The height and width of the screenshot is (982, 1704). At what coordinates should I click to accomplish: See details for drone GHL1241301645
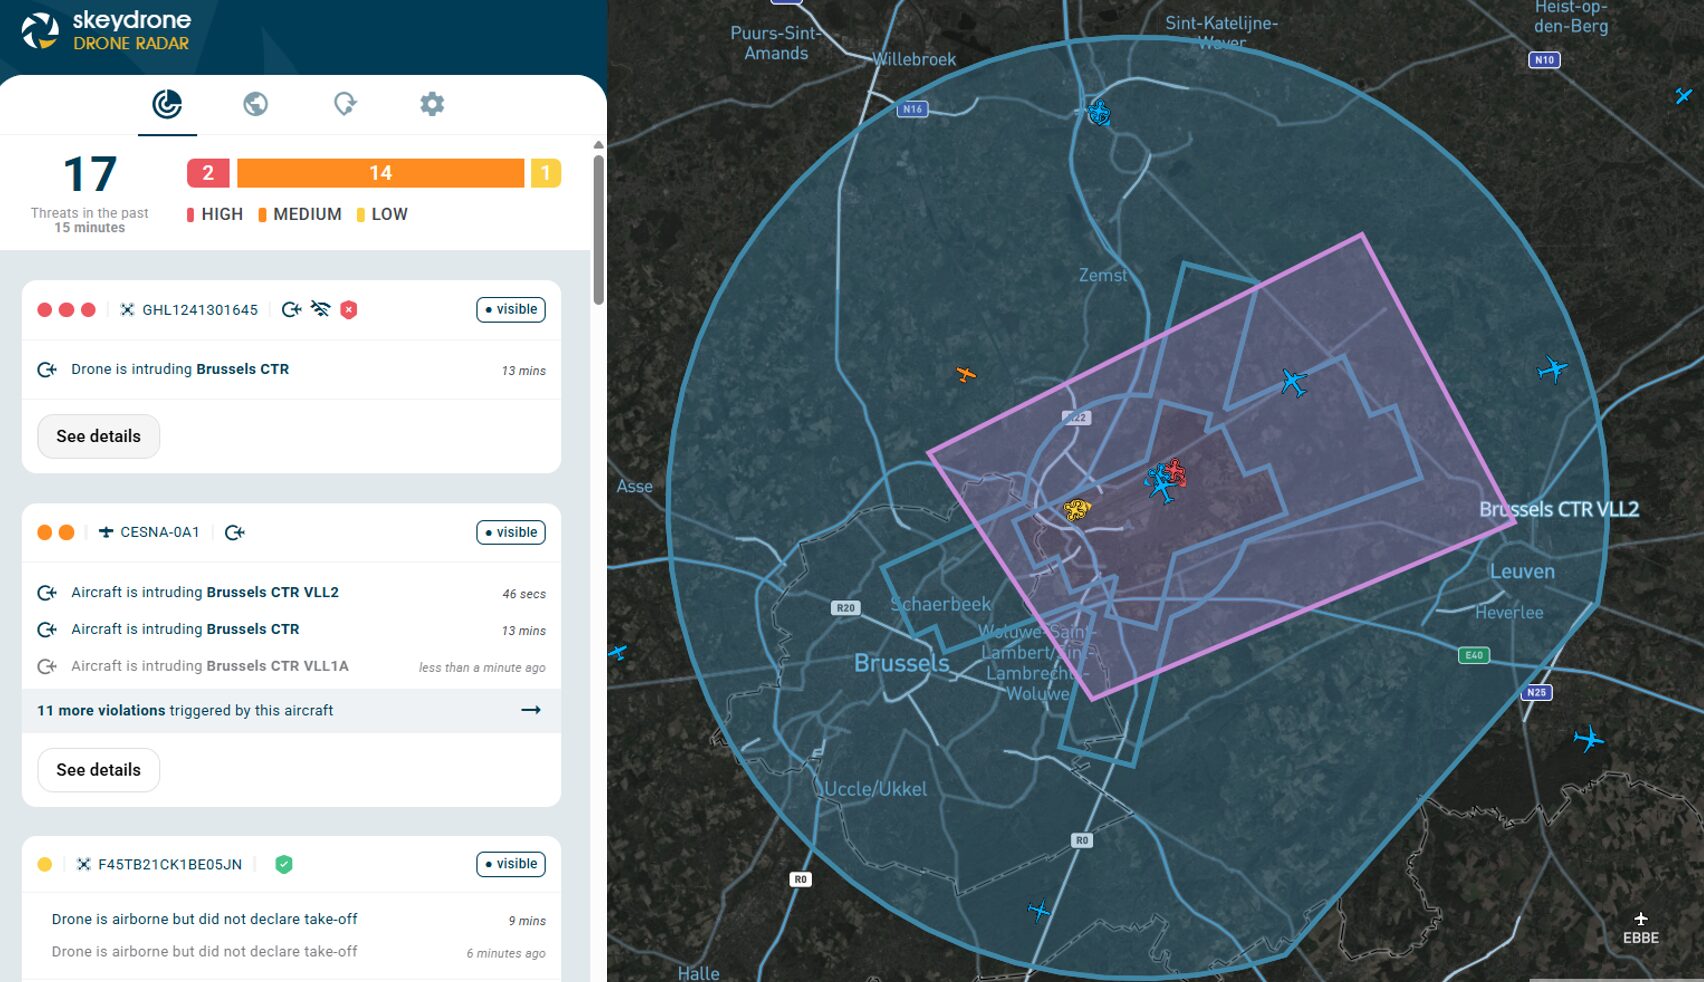(x=98, y=436)
